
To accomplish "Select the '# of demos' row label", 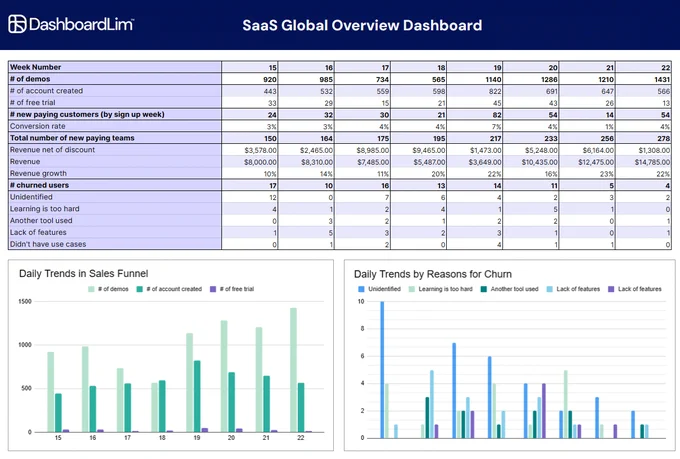I will [30, 79].
